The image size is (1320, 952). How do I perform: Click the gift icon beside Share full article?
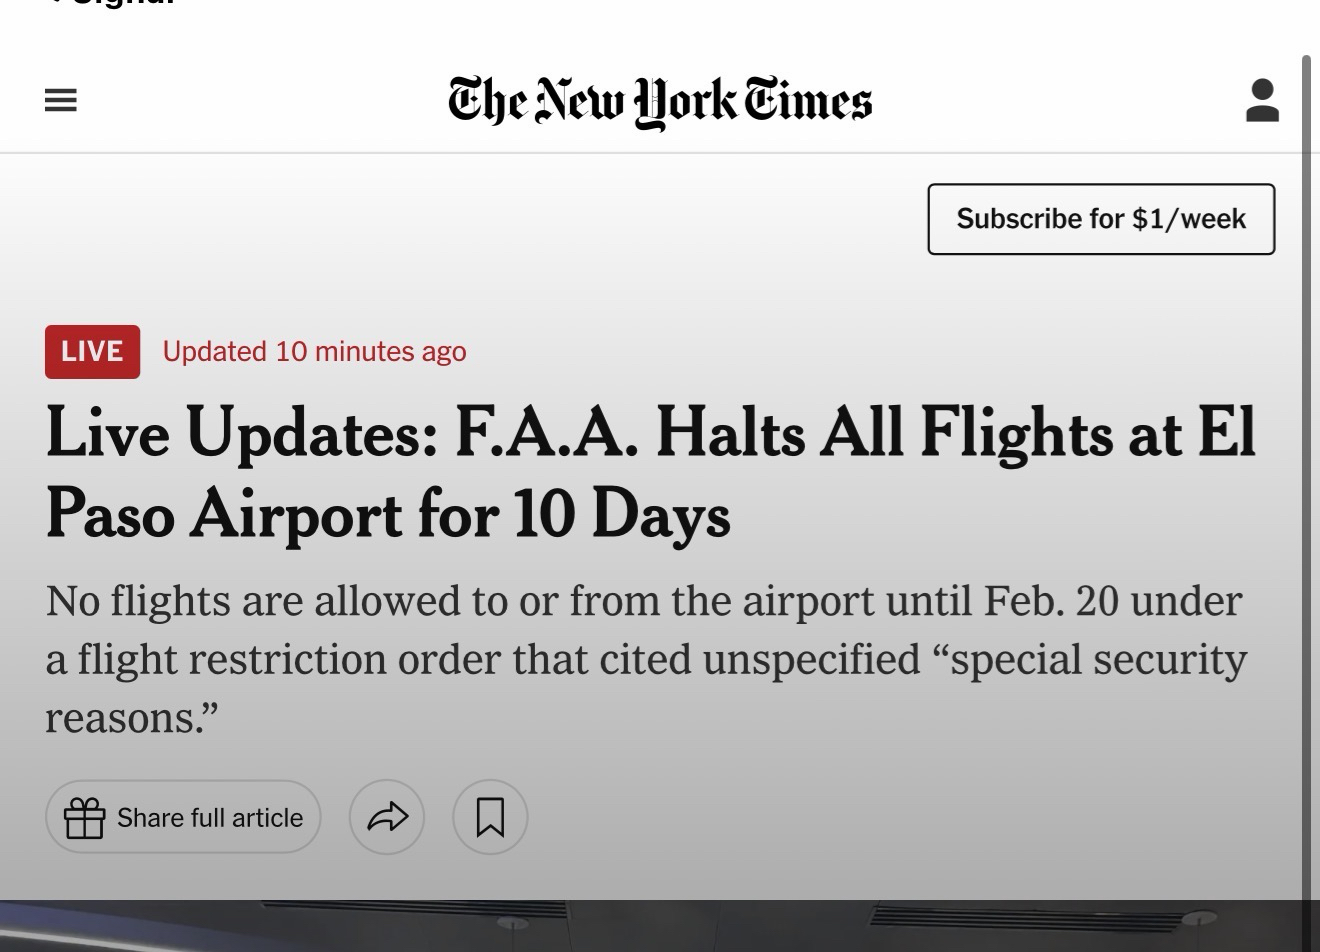tap(85, 817)
